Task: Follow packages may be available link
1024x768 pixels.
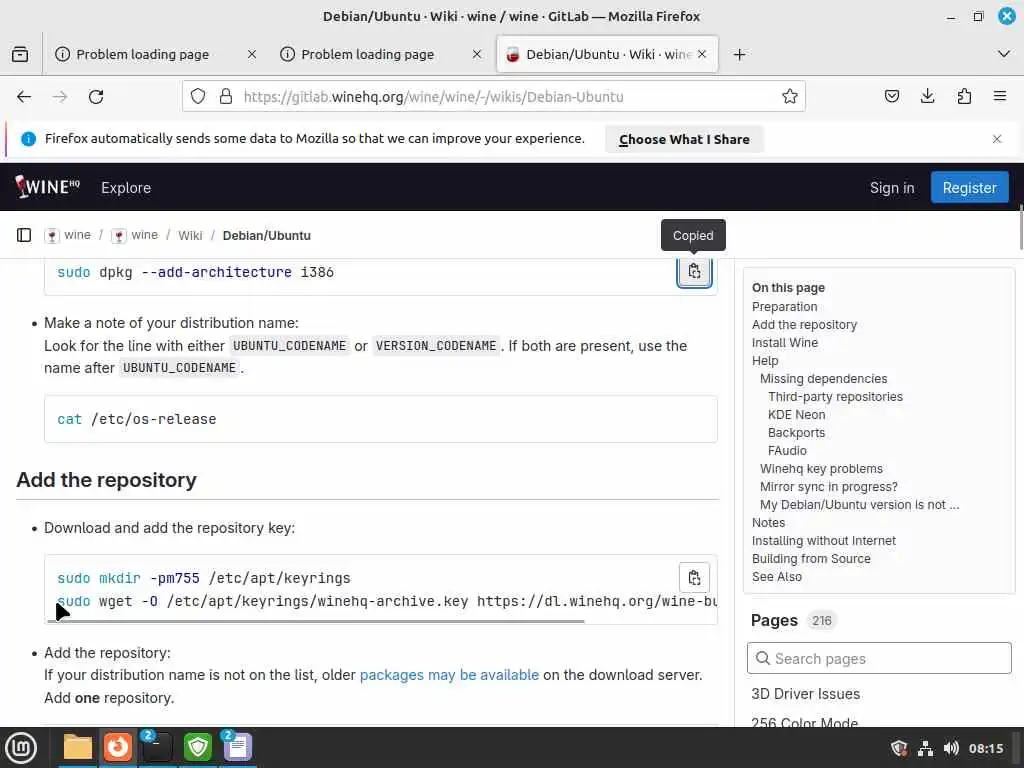Action: 449,675
